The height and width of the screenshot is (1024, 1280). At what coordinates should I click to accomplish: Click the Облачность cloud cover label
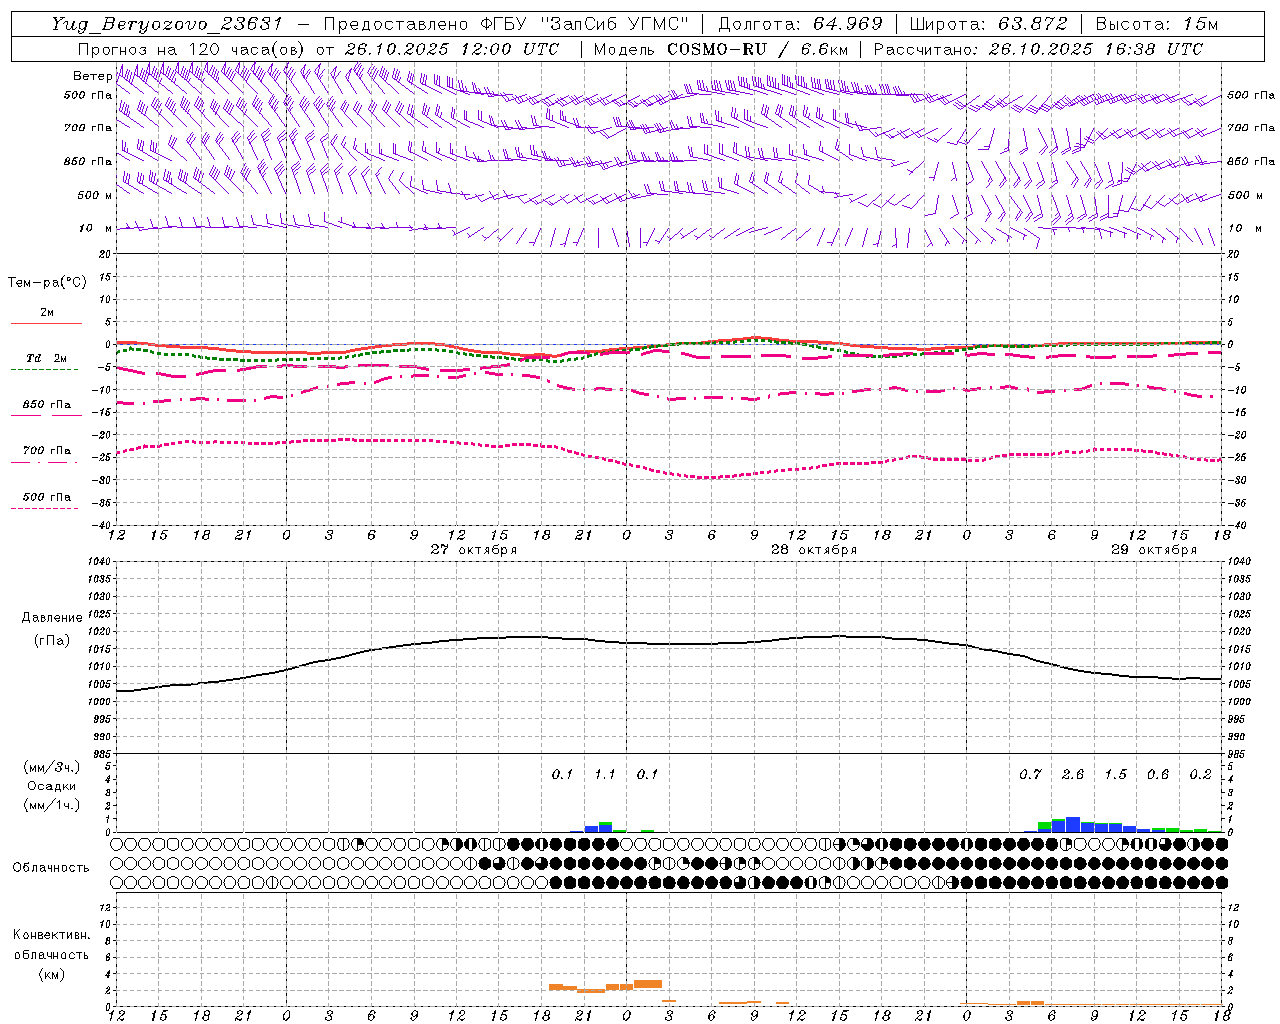click(x=51, y=868)
